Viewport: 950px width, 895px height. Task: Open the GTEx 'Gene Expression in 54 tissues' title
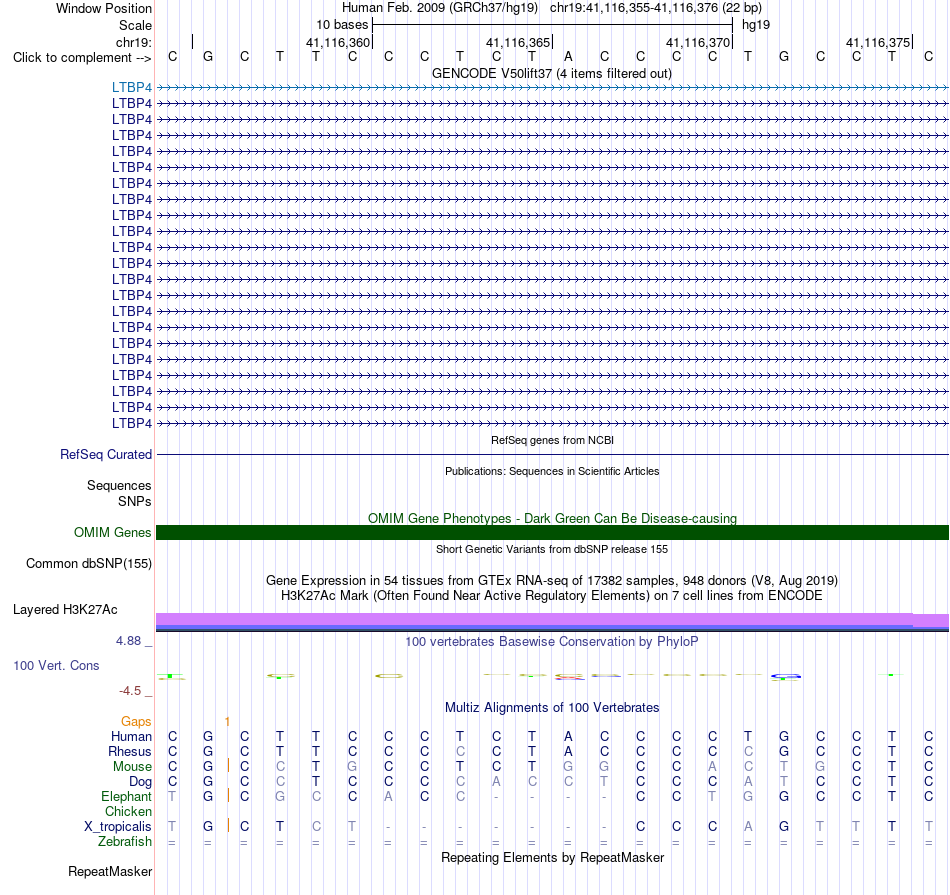tap(552, 581)
